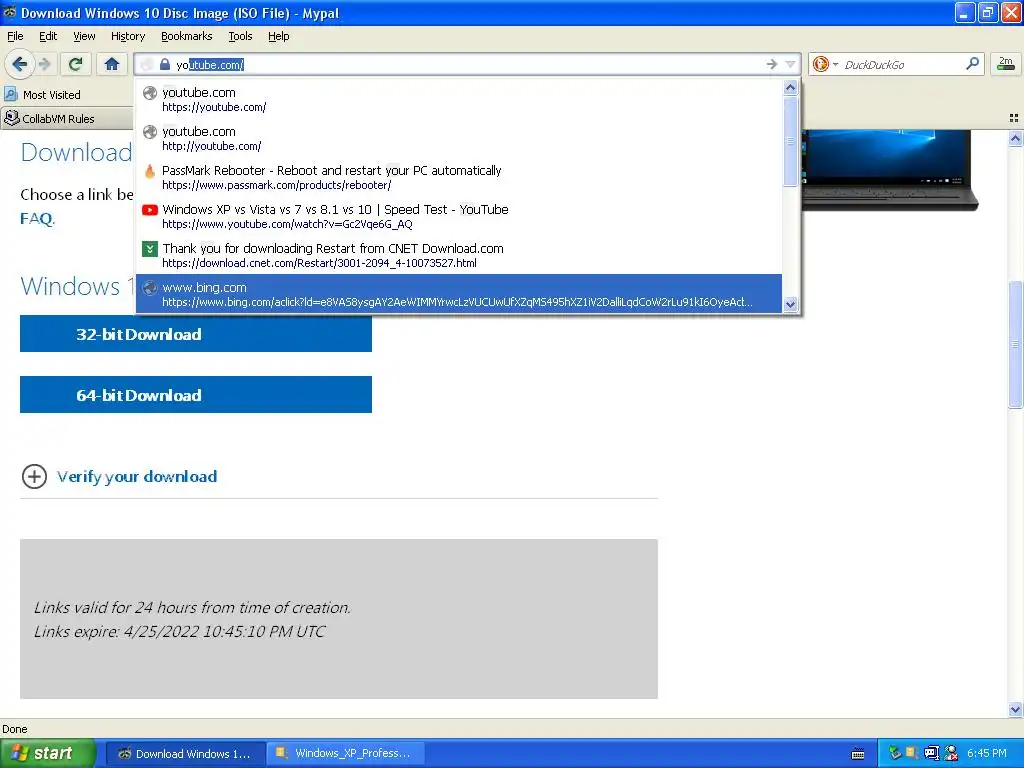
Task: Choose PassMark Rebooter suggestion entry
Action: click(458, 177)
